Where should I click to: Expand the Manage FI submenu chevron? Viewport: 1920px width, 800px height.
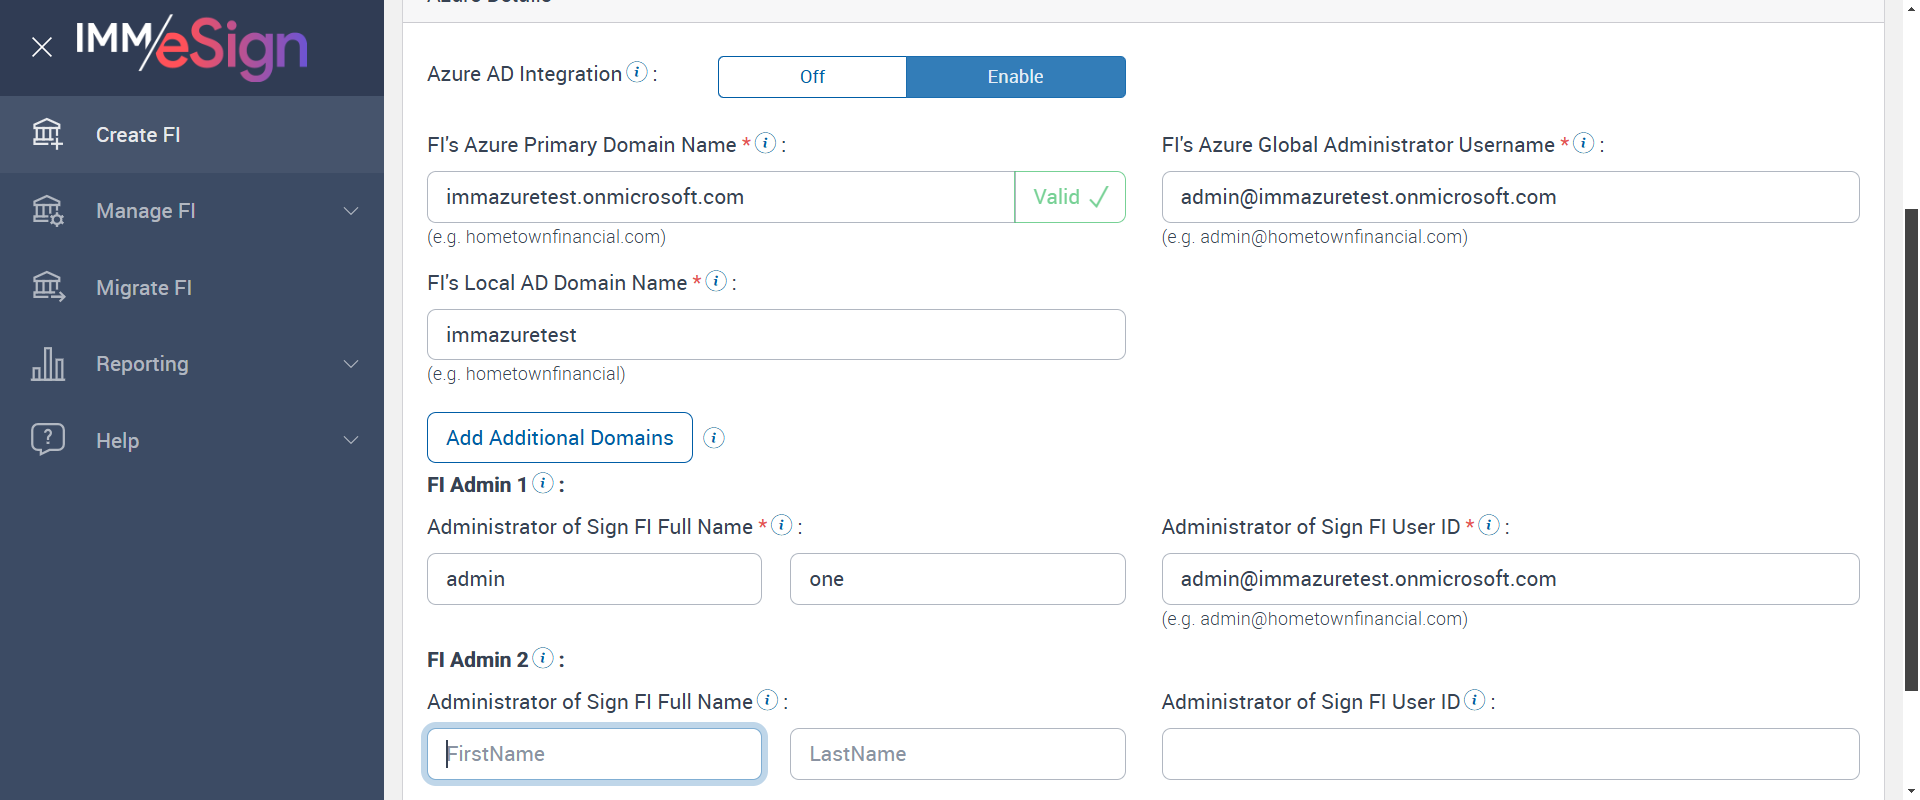[351, 211]
